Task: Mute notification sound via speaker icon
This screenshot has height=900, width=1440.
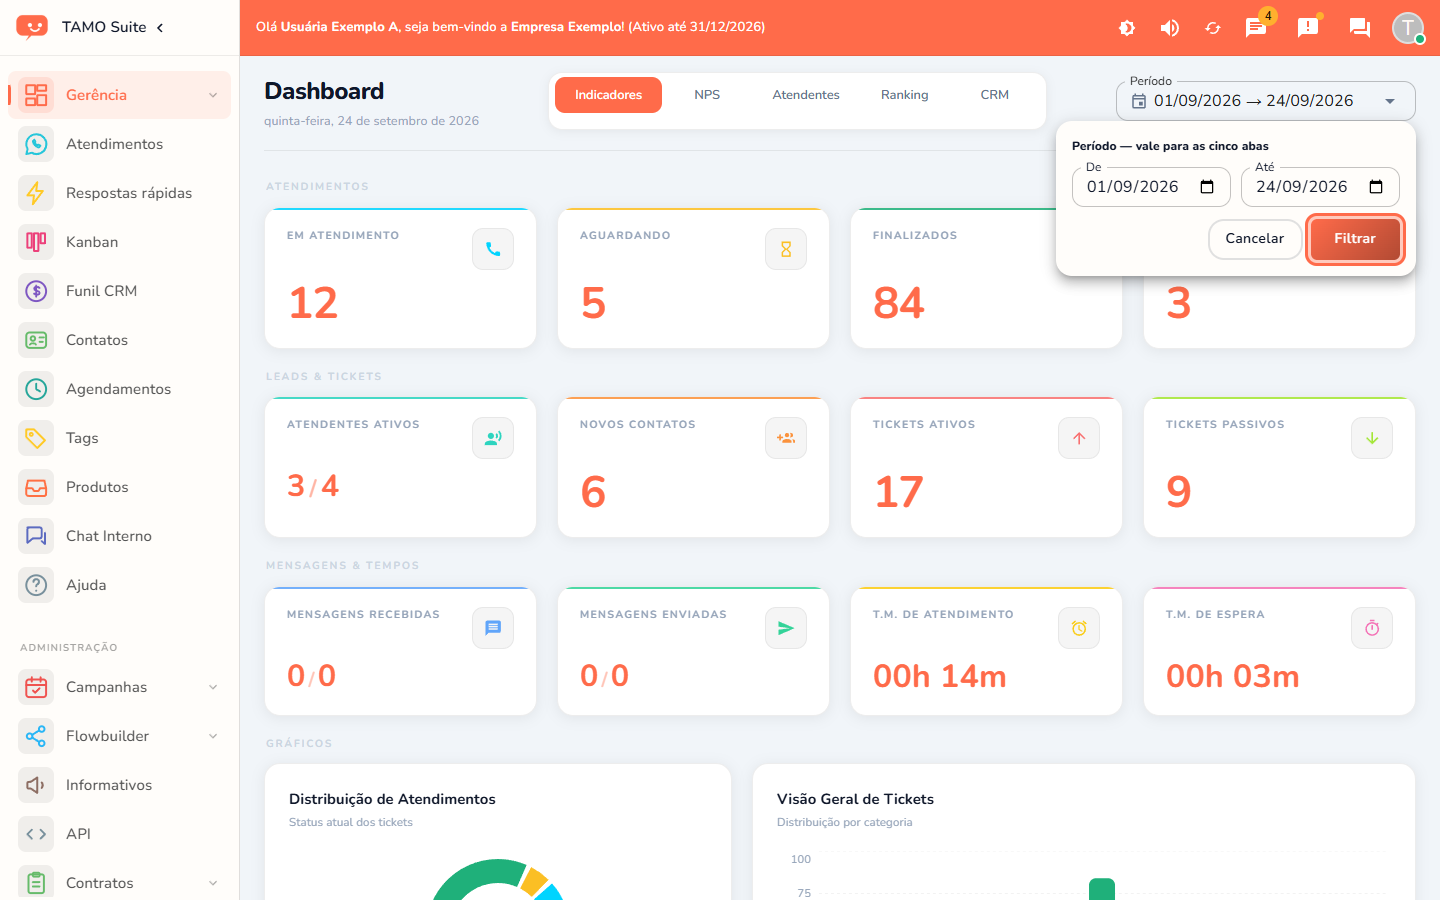Action: click(x=1169, y=28)
